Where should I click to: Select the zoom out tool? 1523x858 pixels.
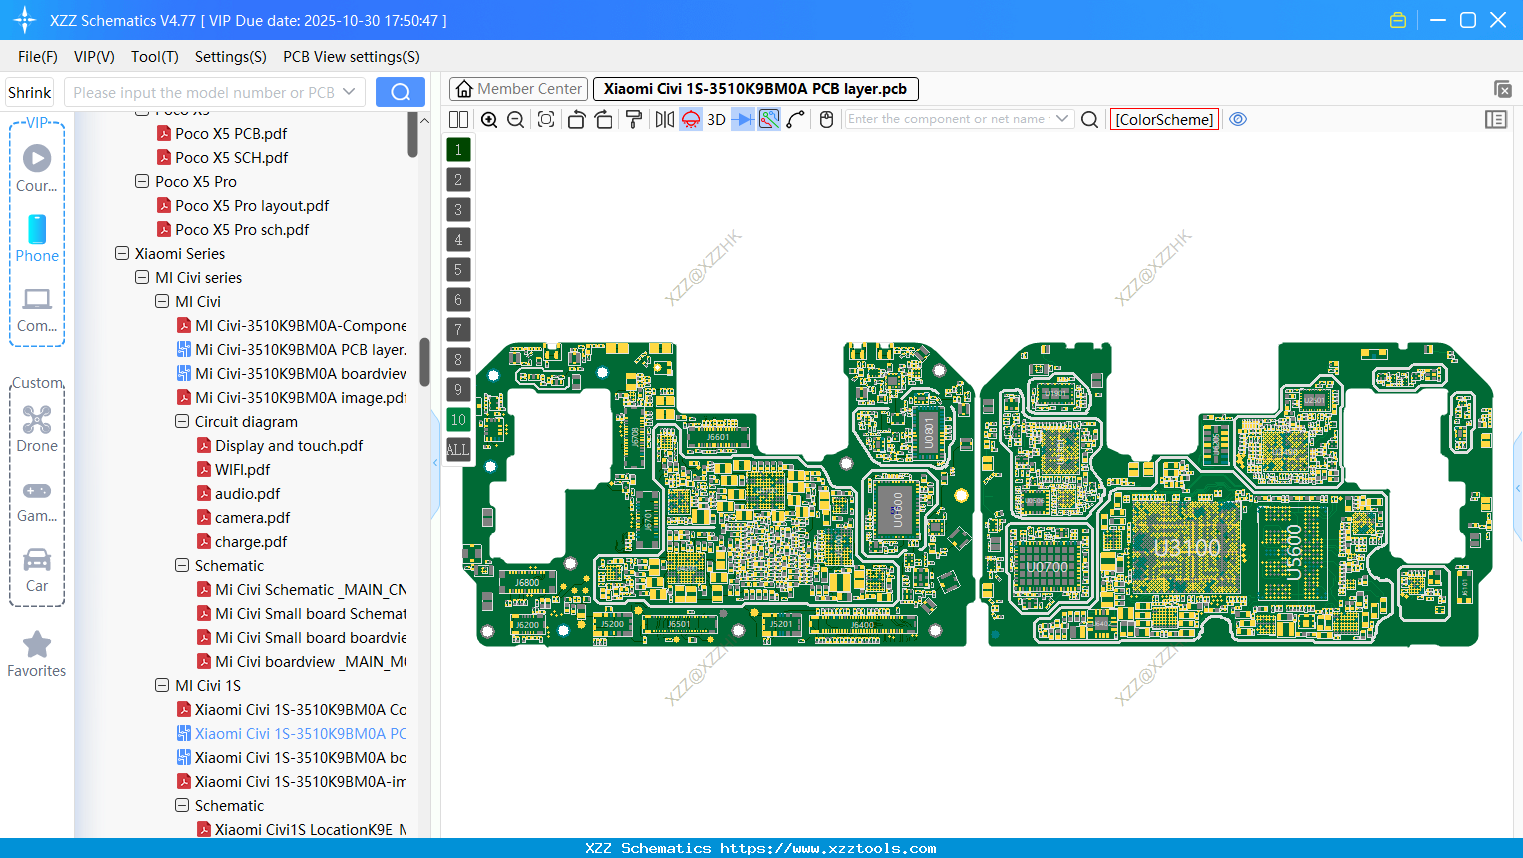tap(514, 118)
